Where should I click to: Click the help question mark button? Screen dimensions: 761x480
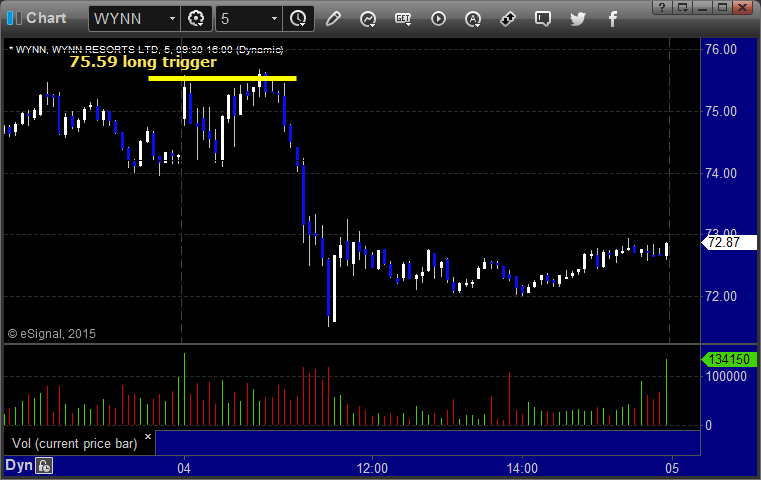click(x=662, y=7)
